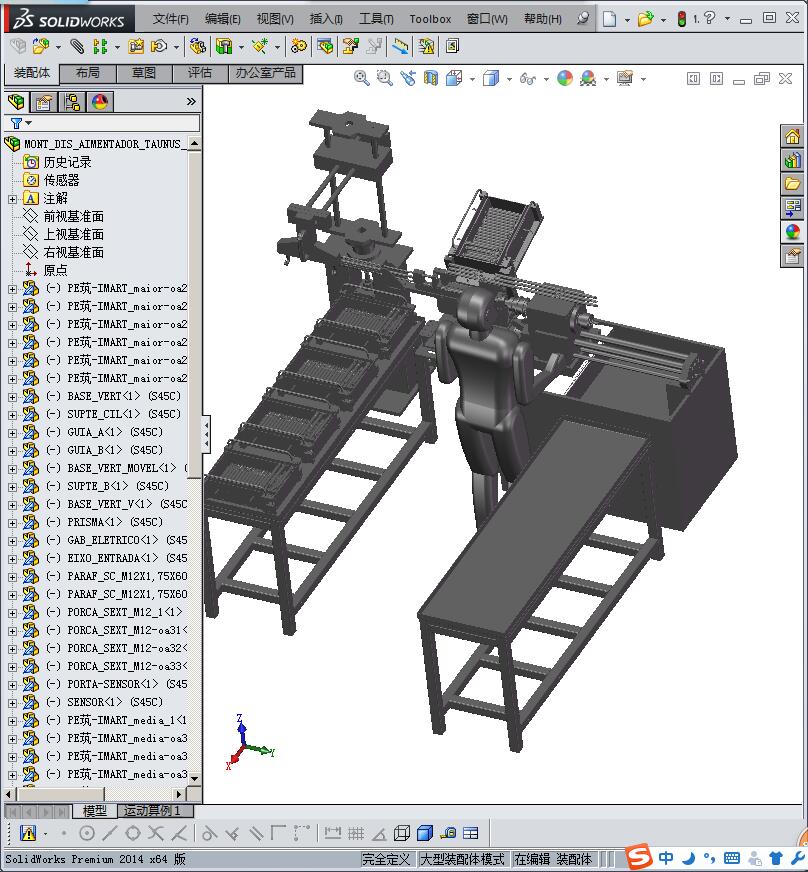Image resolution: width=808 pixels, height=872 pixels.
Task: Expand the 注解 annotations tree node
Action: pyautogui.click(x=12, y=198)
